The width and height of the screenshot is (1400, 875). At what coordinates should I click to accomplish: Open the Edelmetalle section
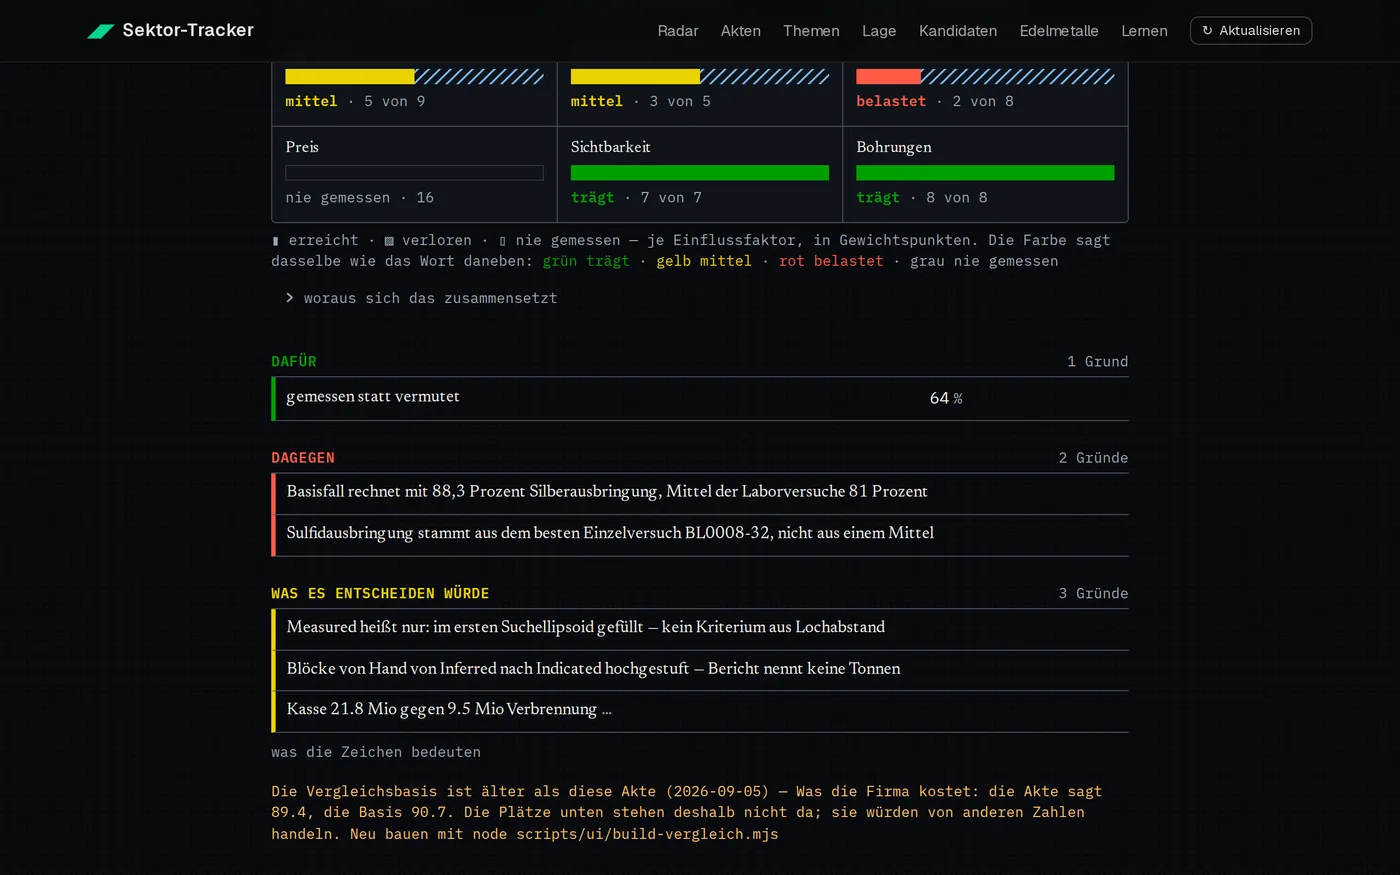(x=1059, y=31)
